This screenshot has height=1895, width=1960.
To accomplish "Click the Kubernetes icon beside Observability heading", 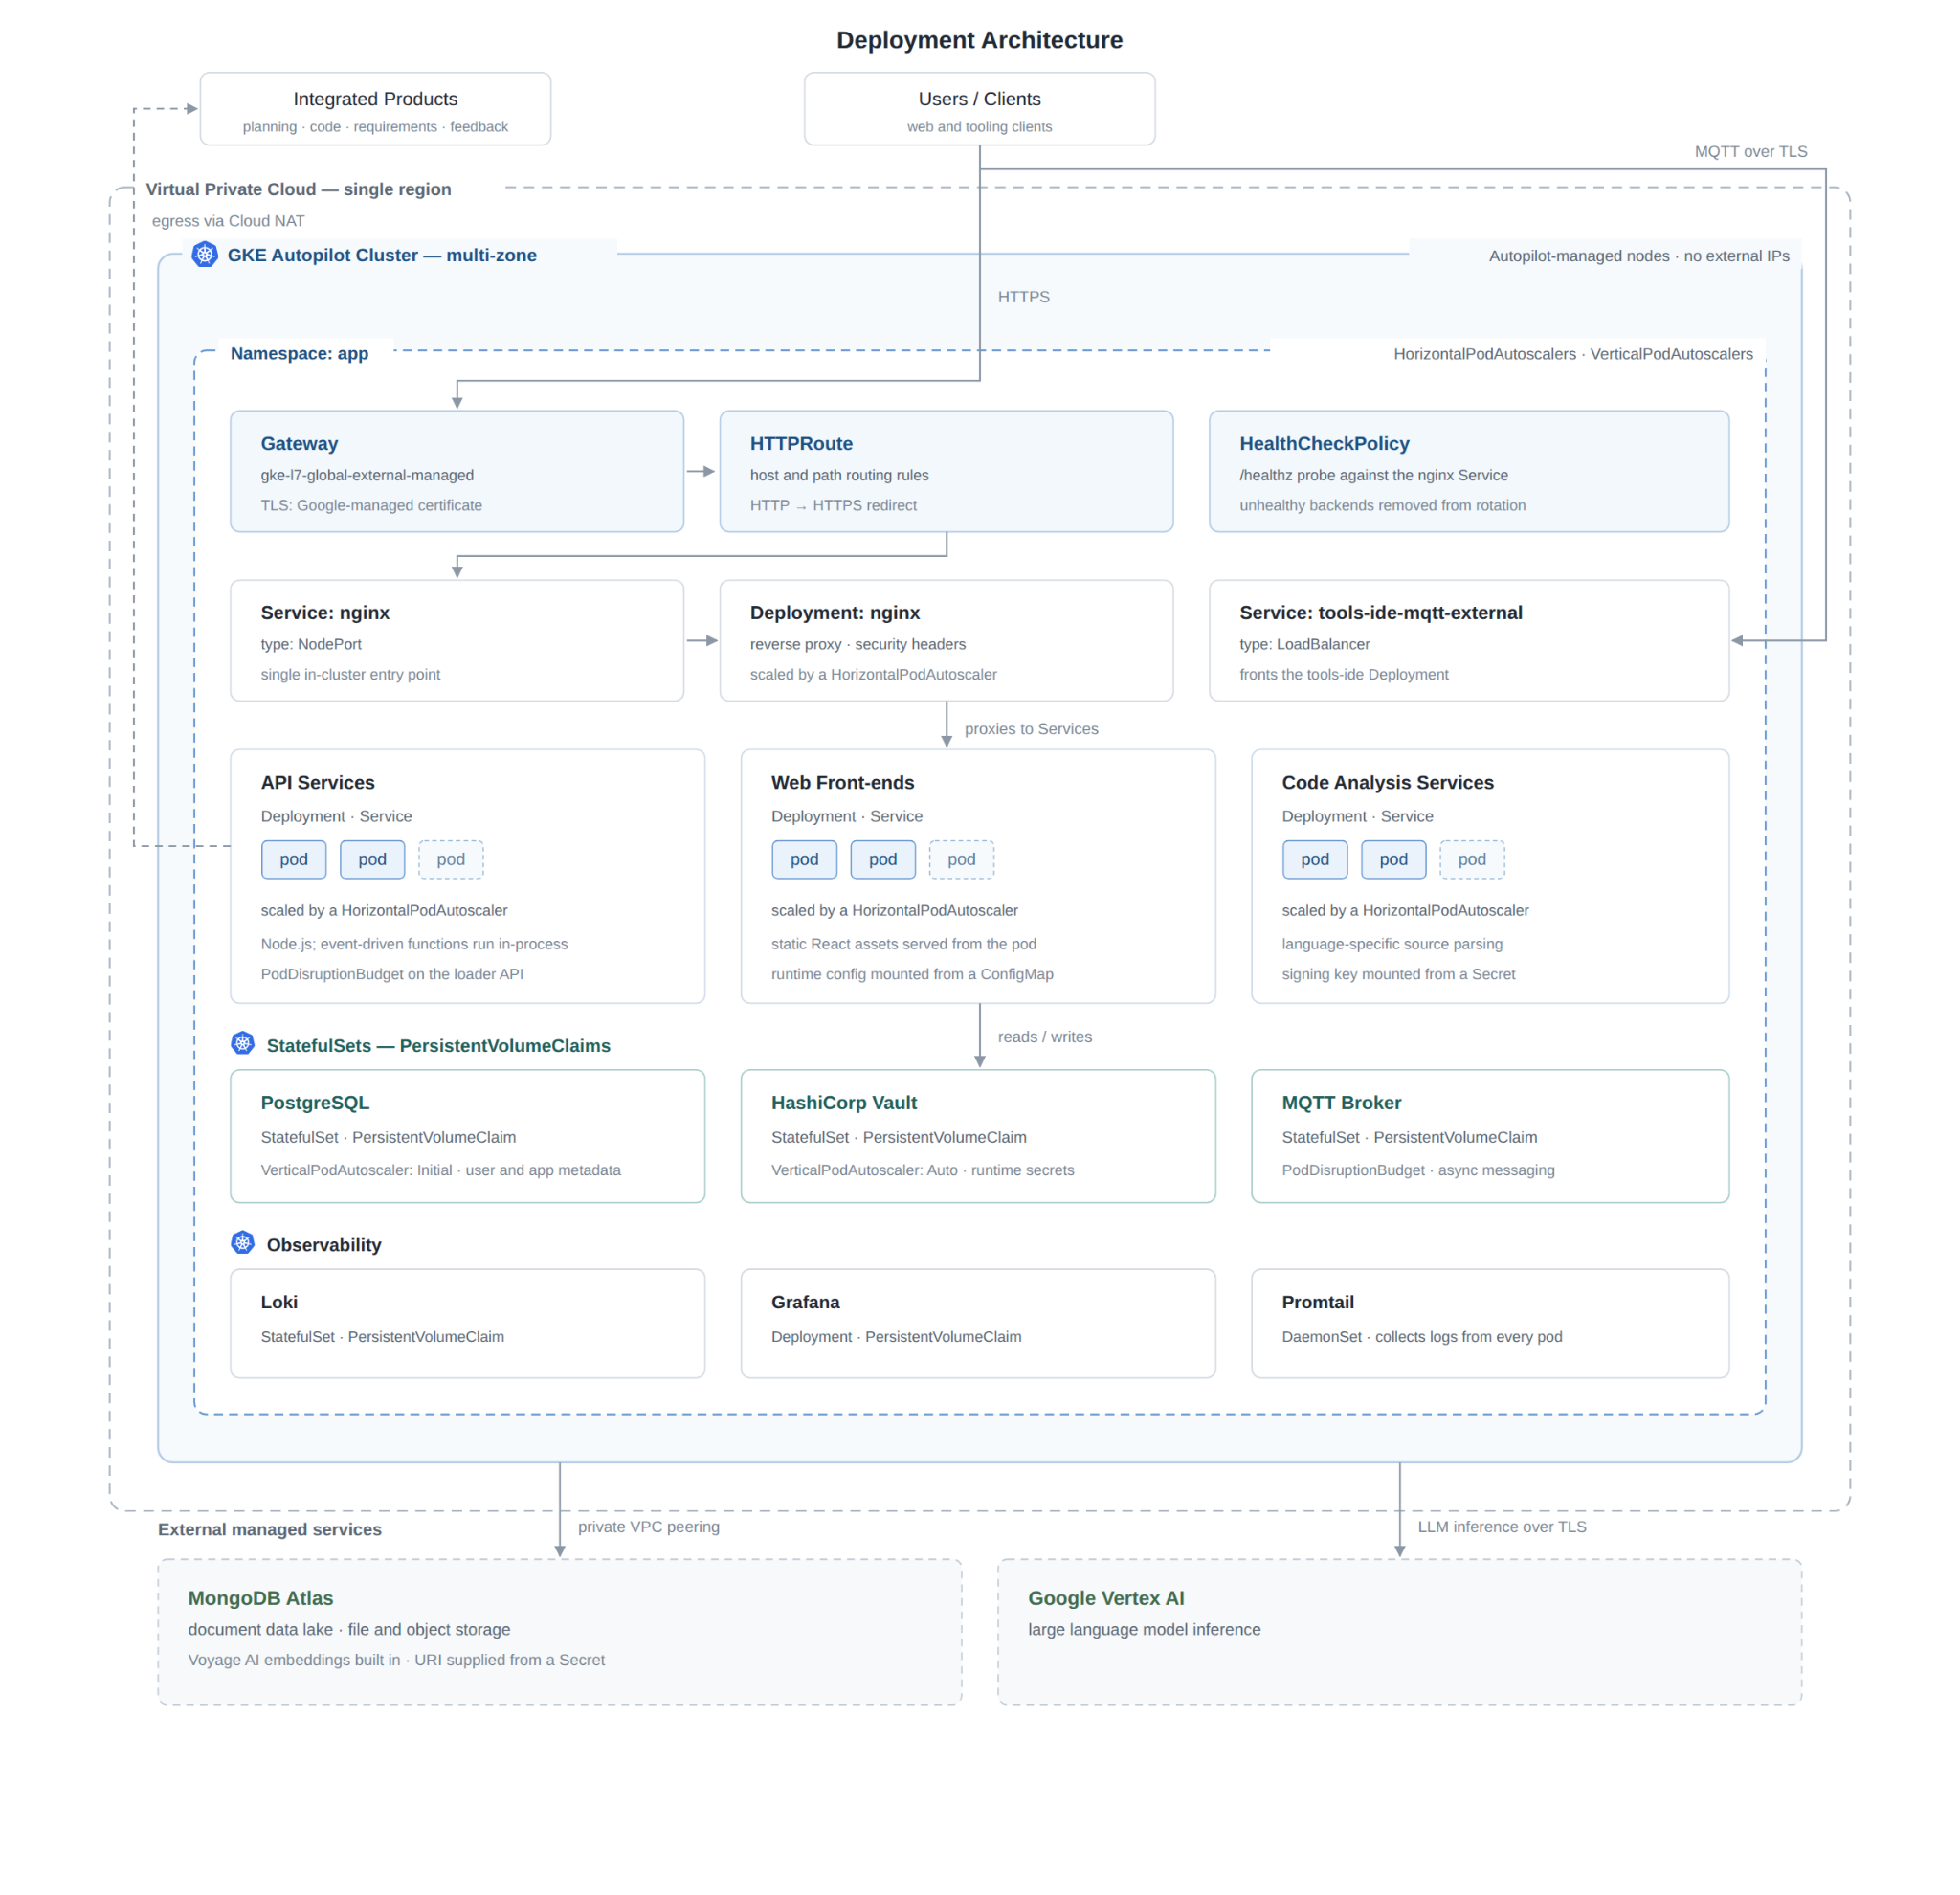I will pyautogui.click(x=243, y=1242).
